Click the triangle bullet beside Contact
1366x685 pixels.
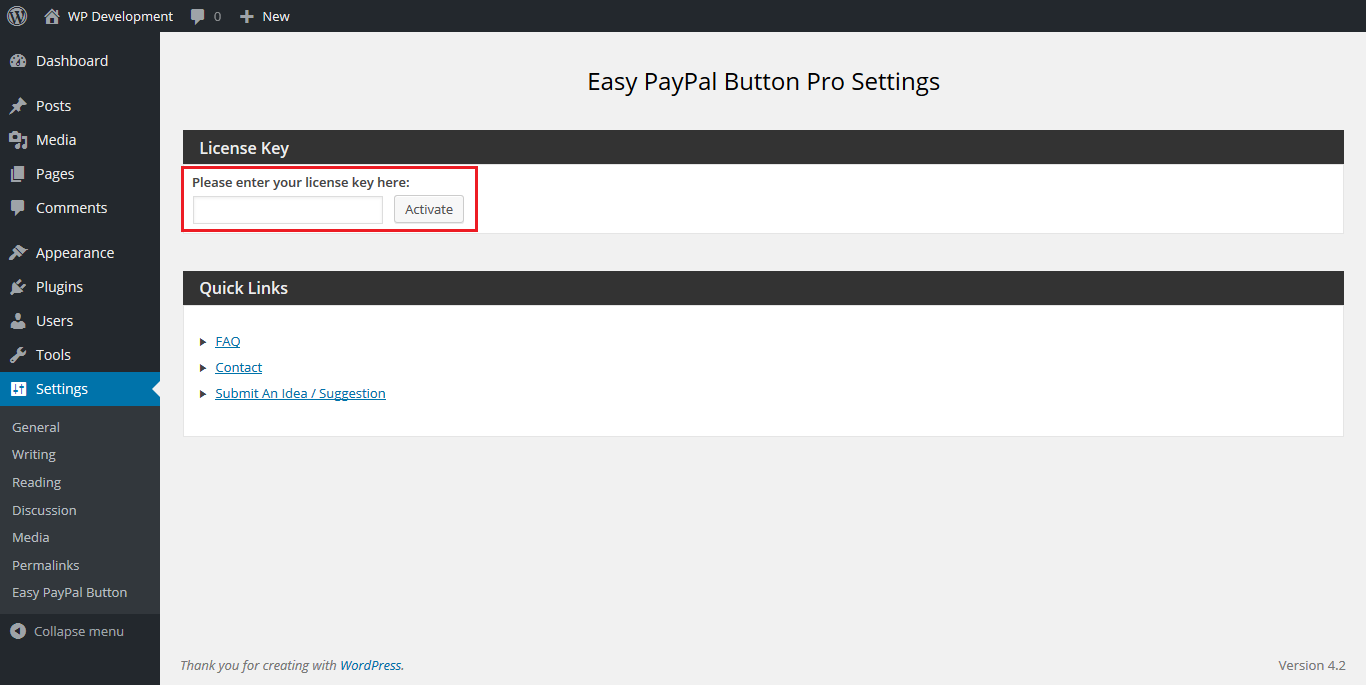tap(204, 368)
